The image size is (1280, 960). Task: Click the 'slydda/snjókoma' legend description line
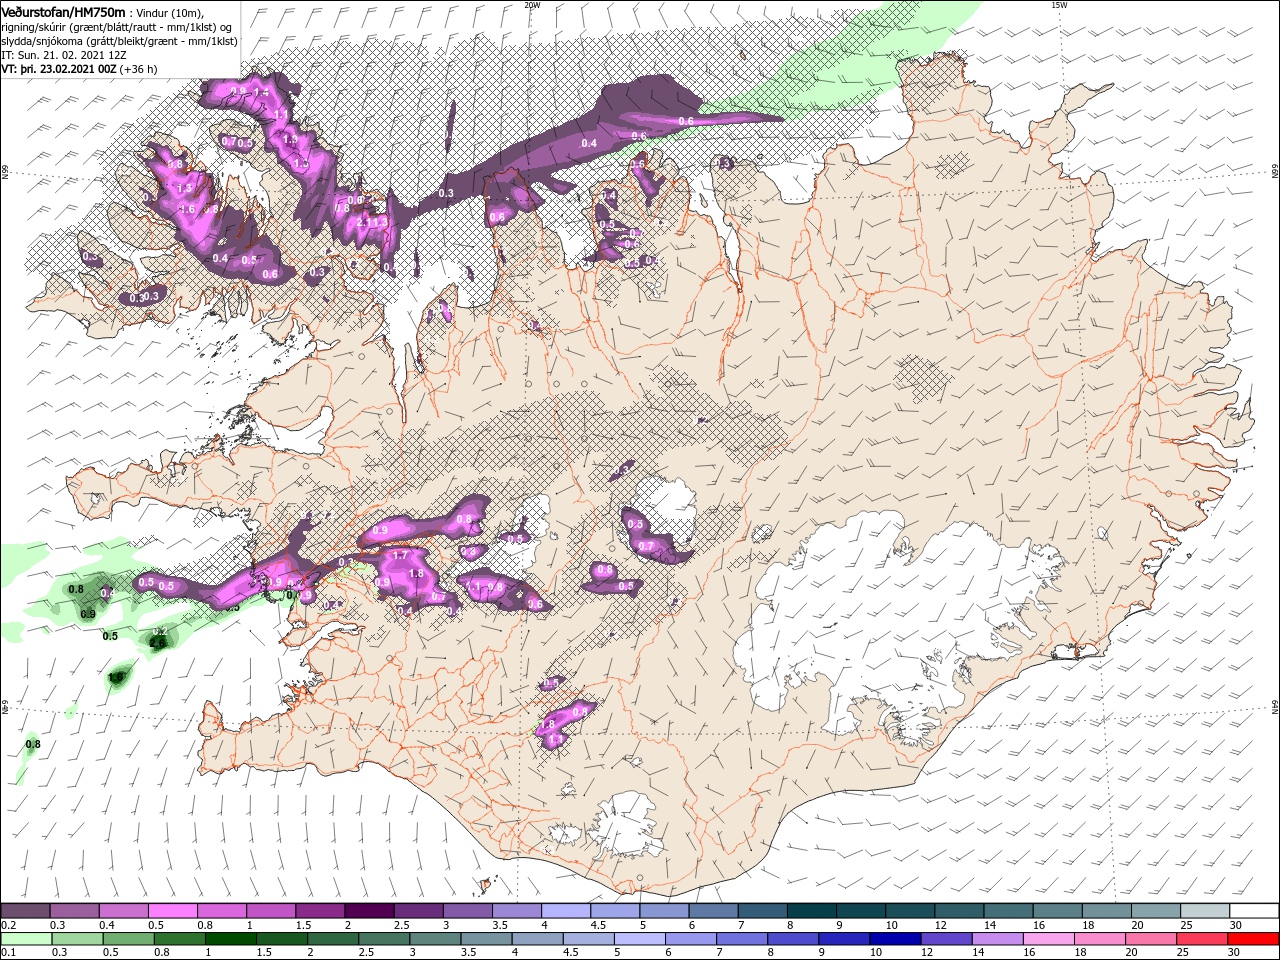point(120,40)
